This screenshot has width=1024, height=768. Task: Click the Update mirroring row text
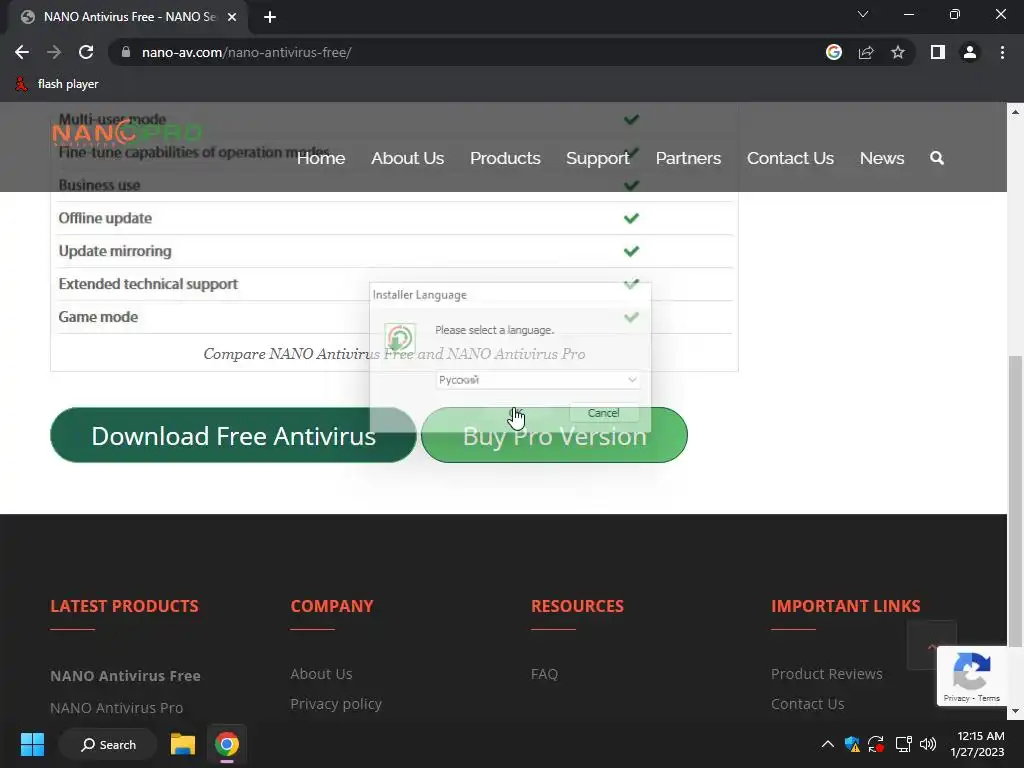click(x=115, y=251)
